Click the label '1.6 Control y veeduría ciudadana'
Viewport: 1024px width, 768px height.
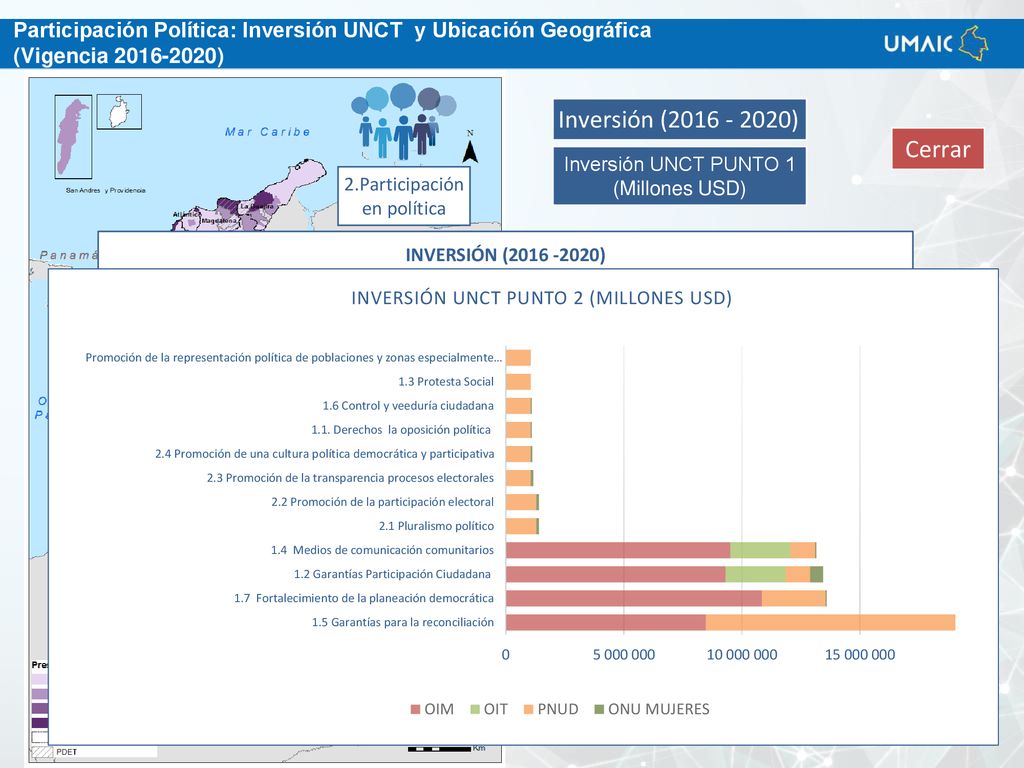[408, 406]
